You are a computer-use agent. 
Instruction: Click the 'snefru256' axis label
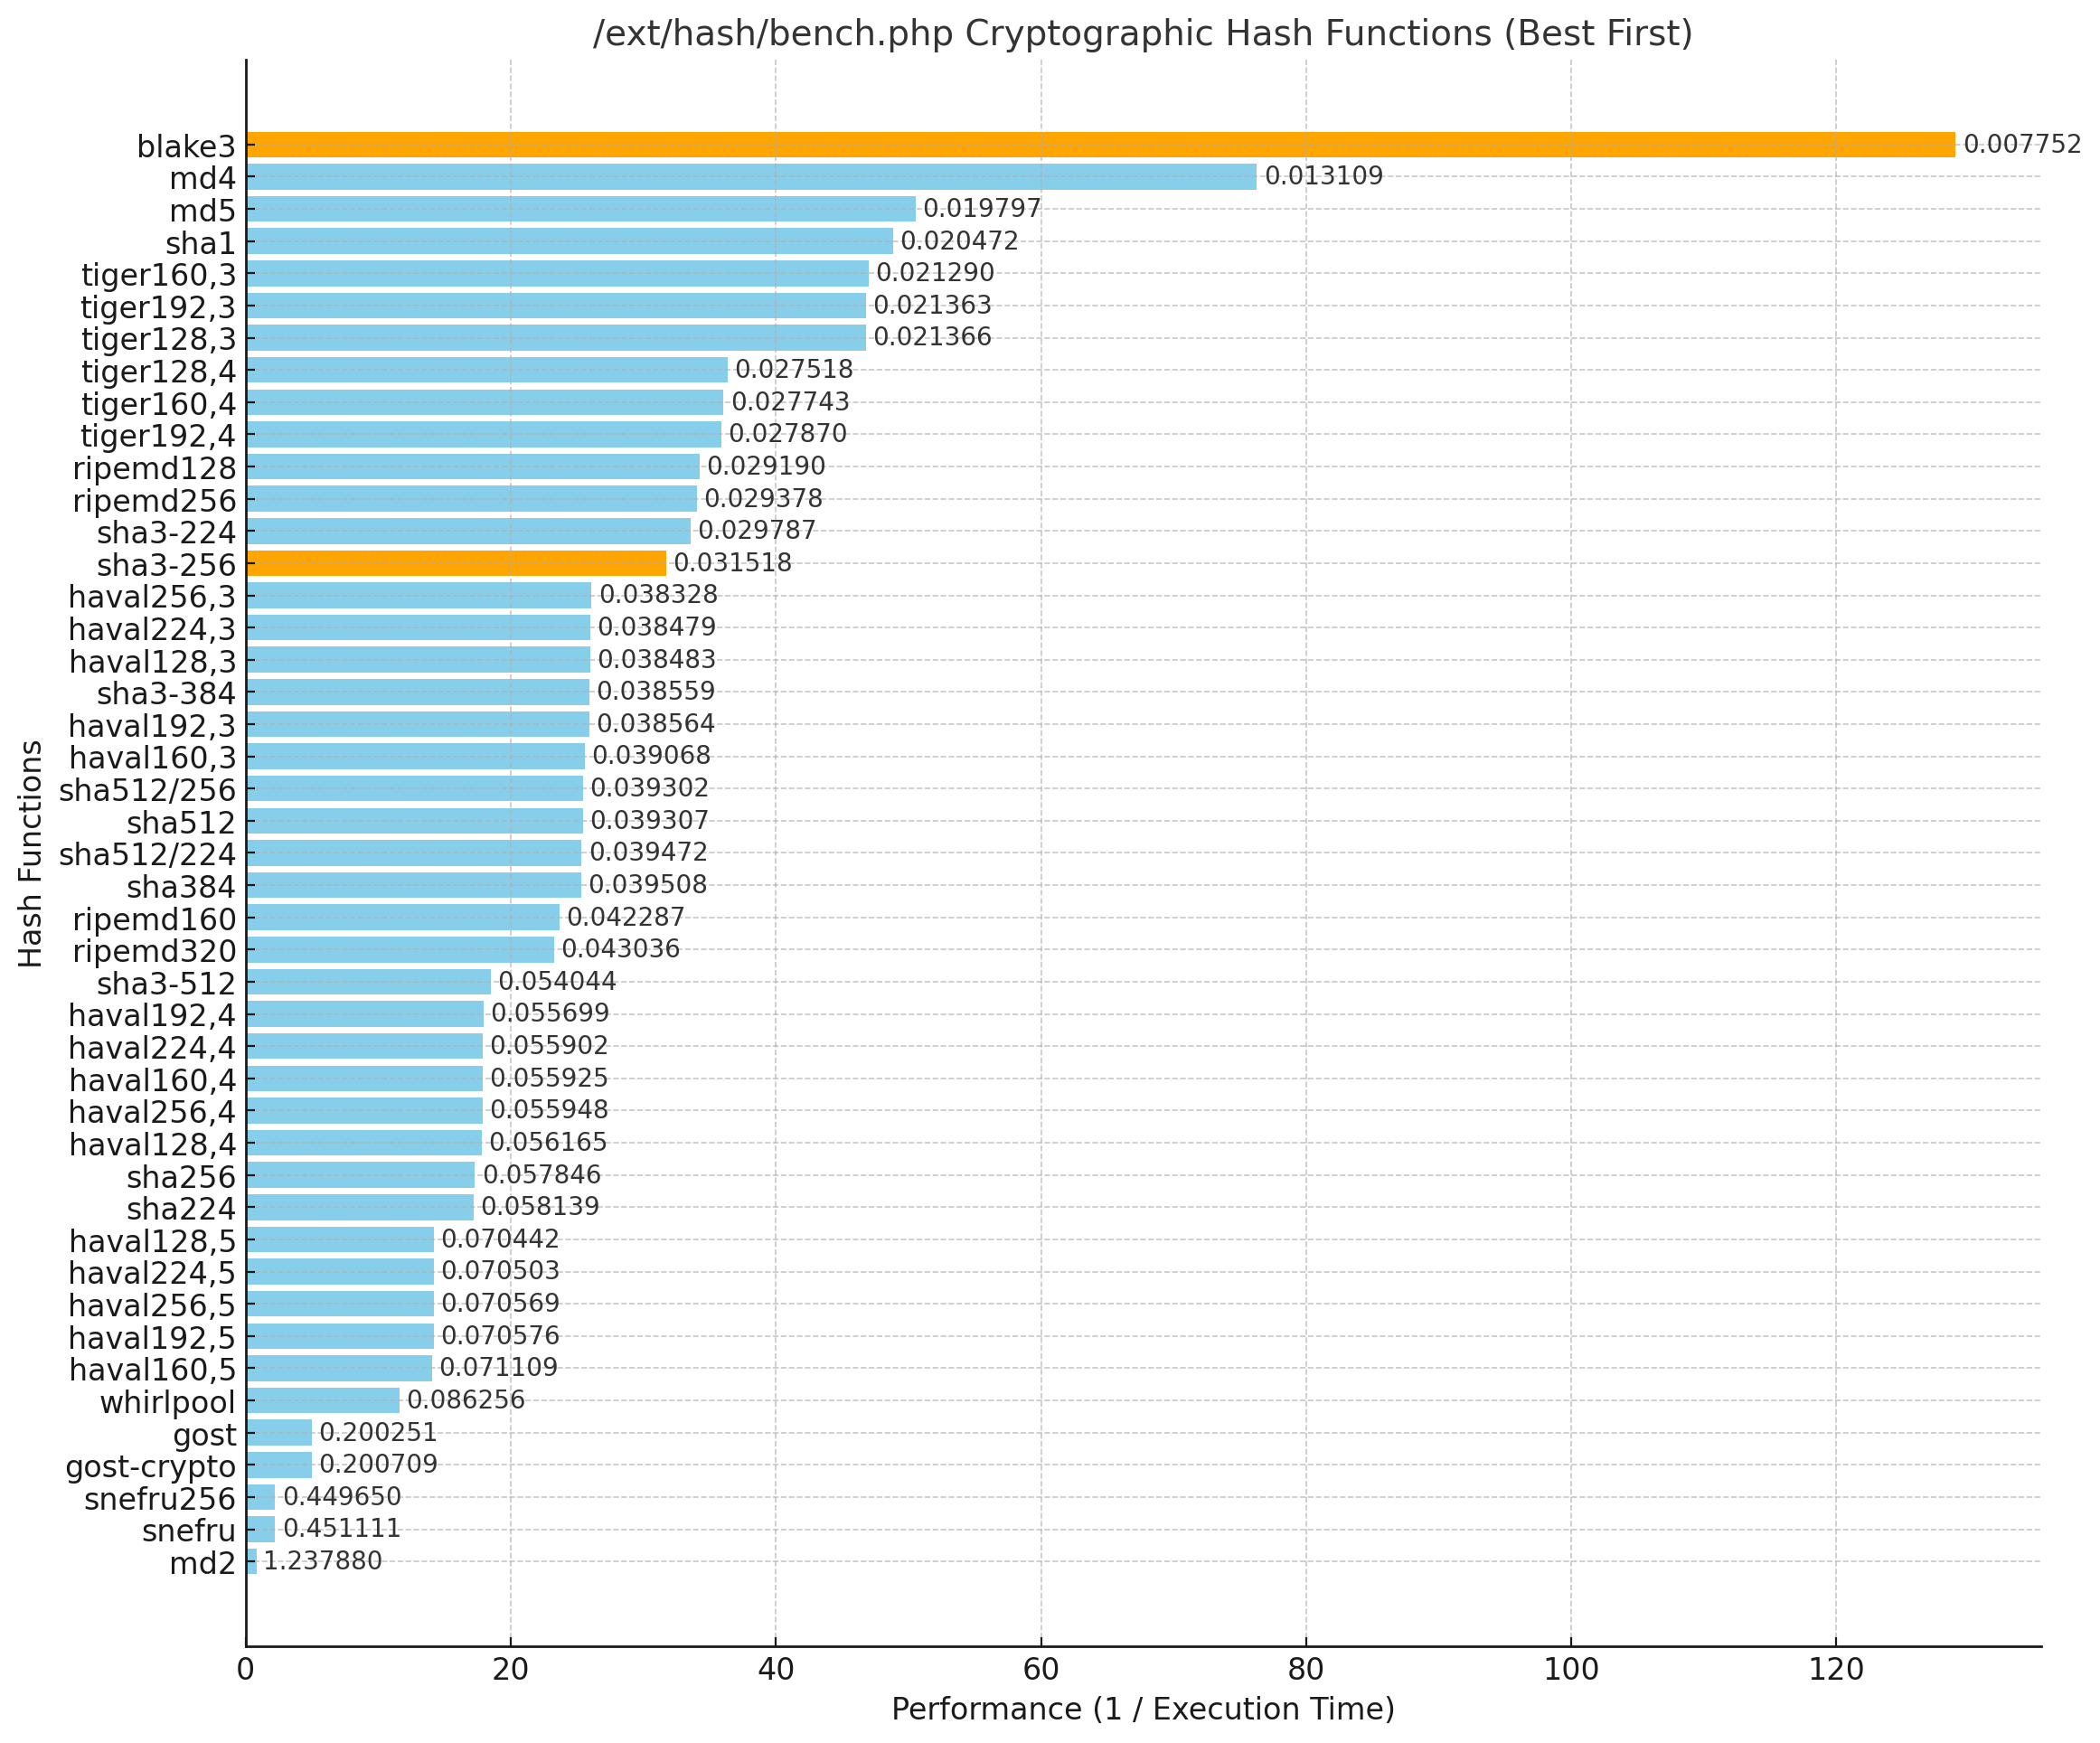coord(160,1499)
